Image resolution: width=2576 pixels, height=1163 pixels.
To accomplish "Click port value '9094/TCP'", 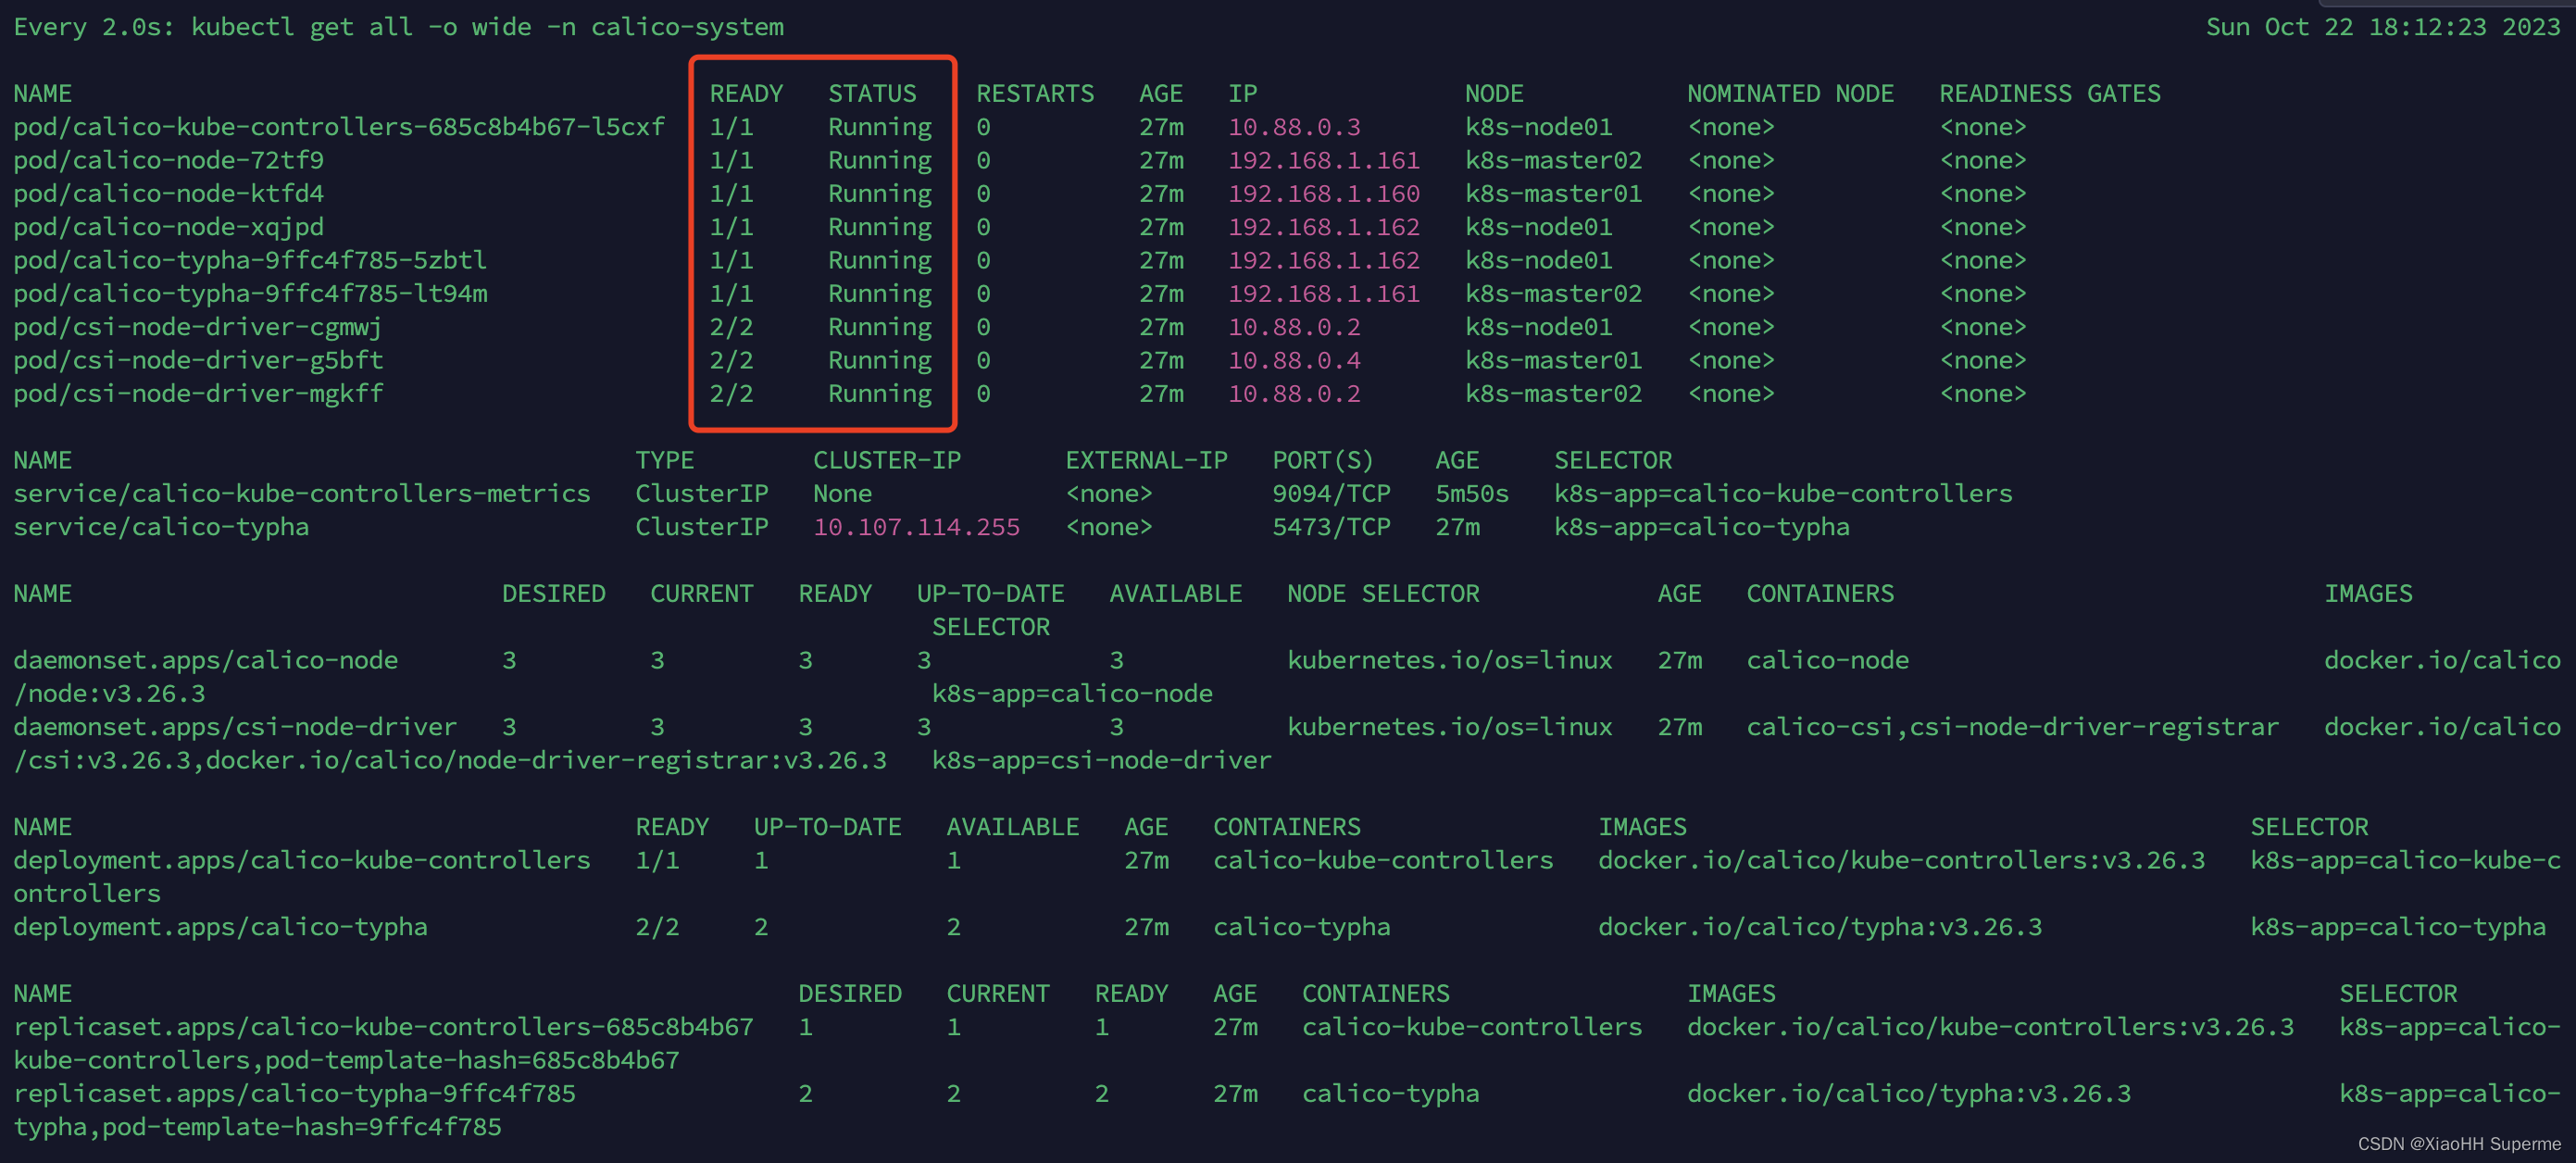I will pos(1331,493).
